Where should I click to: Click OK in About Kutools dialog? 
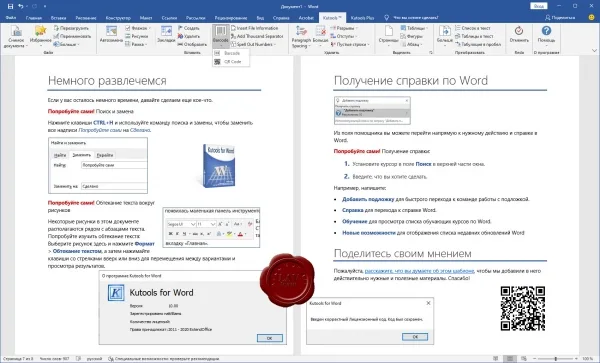tap(270, 338)
